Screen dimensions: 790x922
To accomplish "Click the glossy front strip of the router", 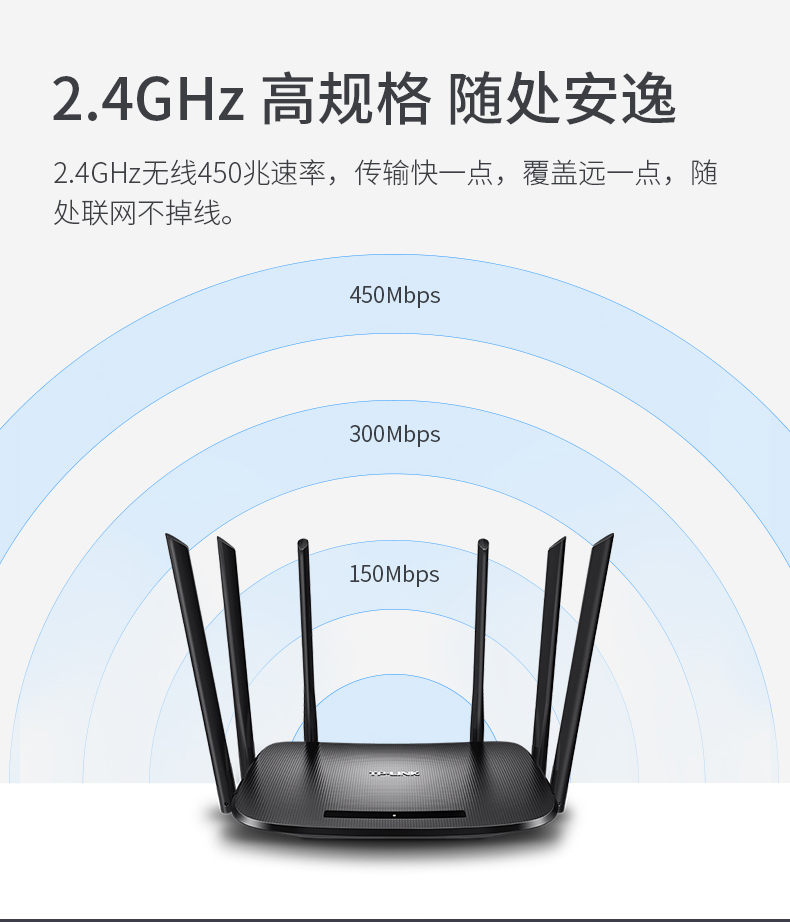I will point(394,814).
